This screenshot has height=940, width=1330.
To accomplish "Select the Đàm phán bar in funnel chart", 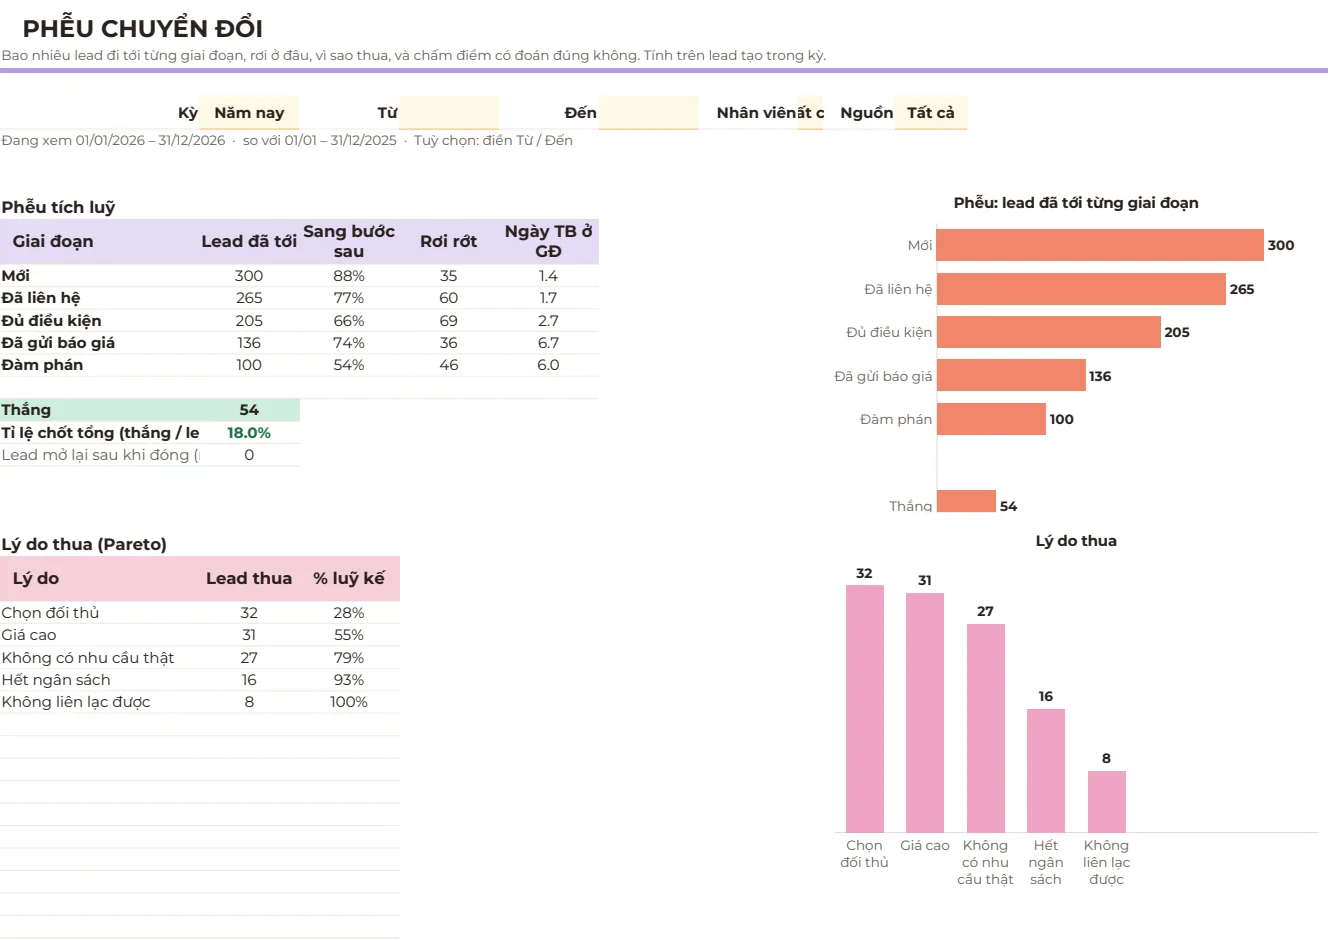I will coord(991,419).
